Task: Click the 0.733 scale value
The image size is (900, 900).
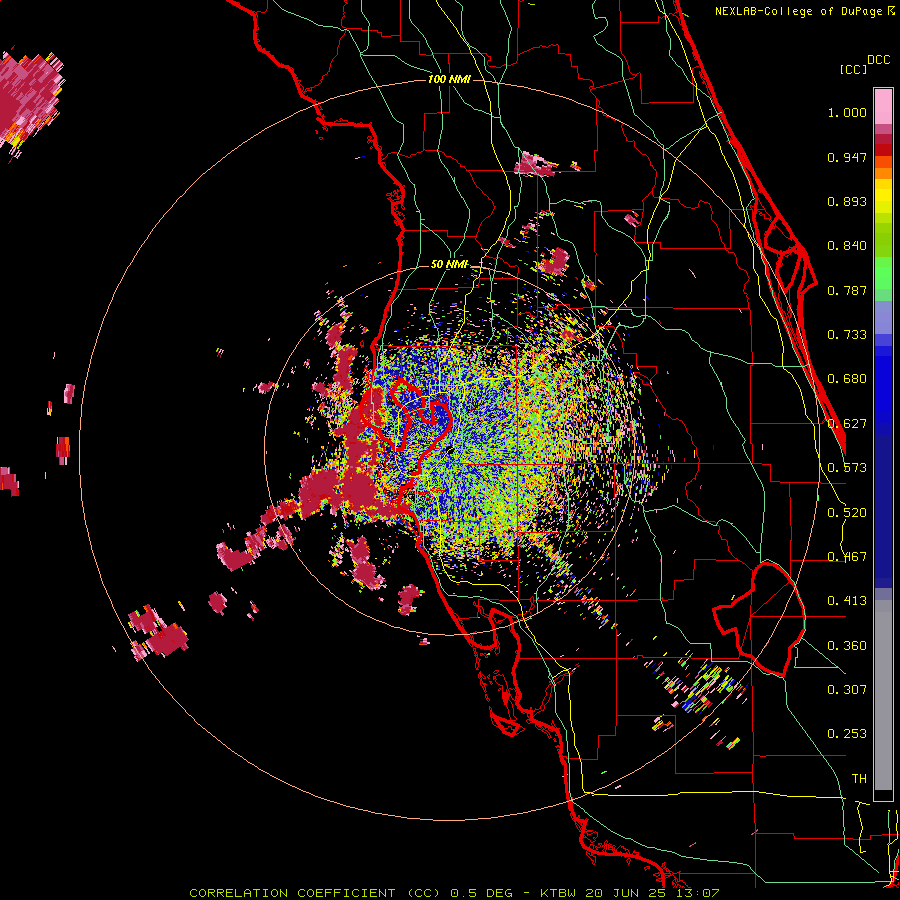Action: click(x=847, y=335)
